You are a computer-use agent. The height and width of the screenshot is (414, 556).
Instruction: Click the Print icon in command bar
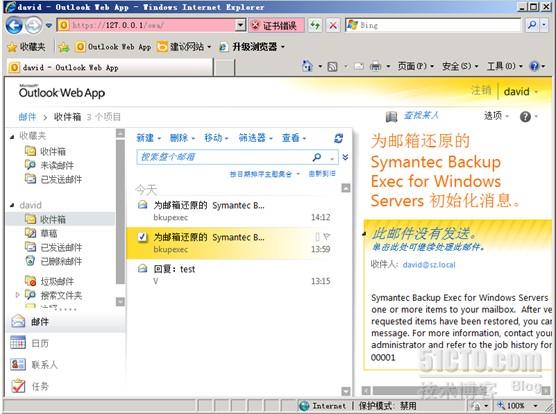tap(376, 66)
